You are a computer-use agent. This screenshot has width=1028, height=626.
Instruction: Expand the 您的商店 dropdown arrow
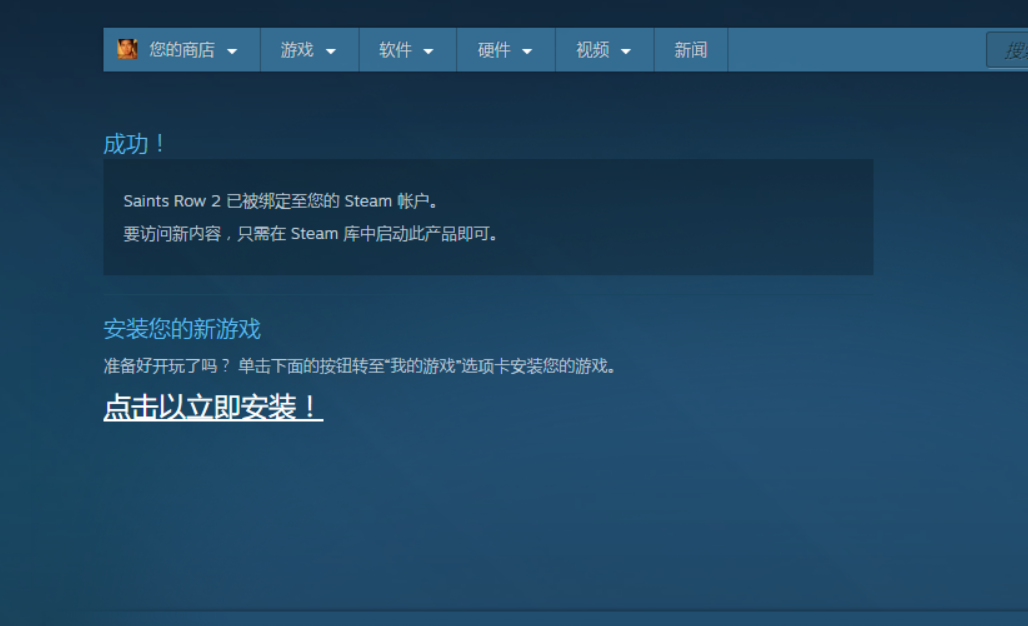point(232,51)
